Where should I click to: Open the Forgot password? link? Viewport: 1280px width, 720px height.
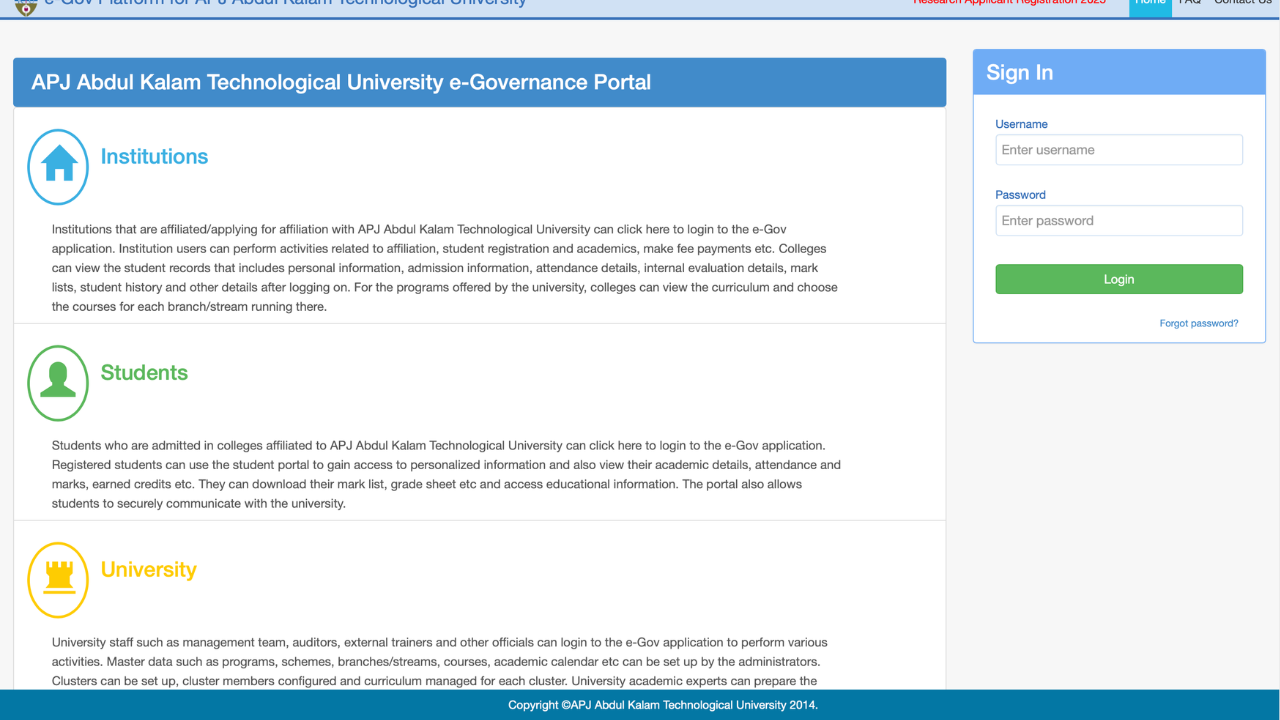pyautogui.click(x=1199, y=324)
